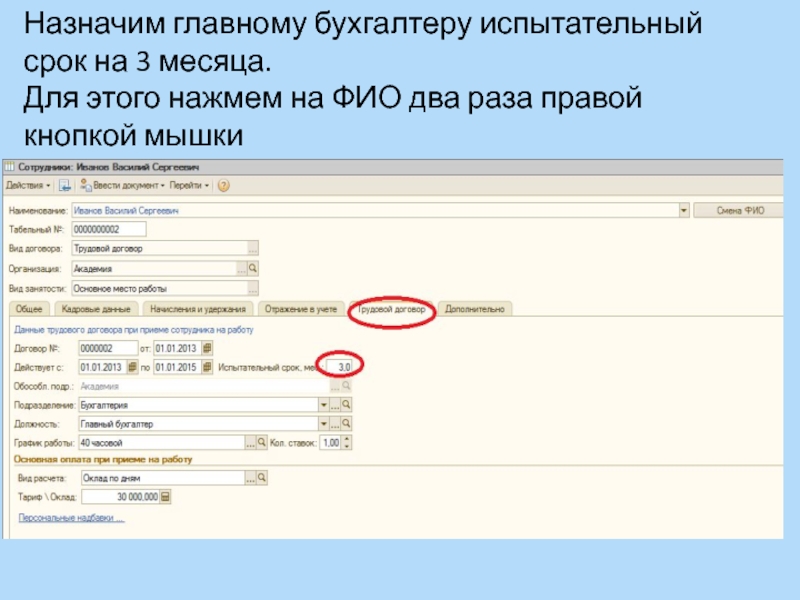Screen dimensions: 800x600
Task: Click magnifier icon beside Вид расчета field
Action: (x=263, y=478)
